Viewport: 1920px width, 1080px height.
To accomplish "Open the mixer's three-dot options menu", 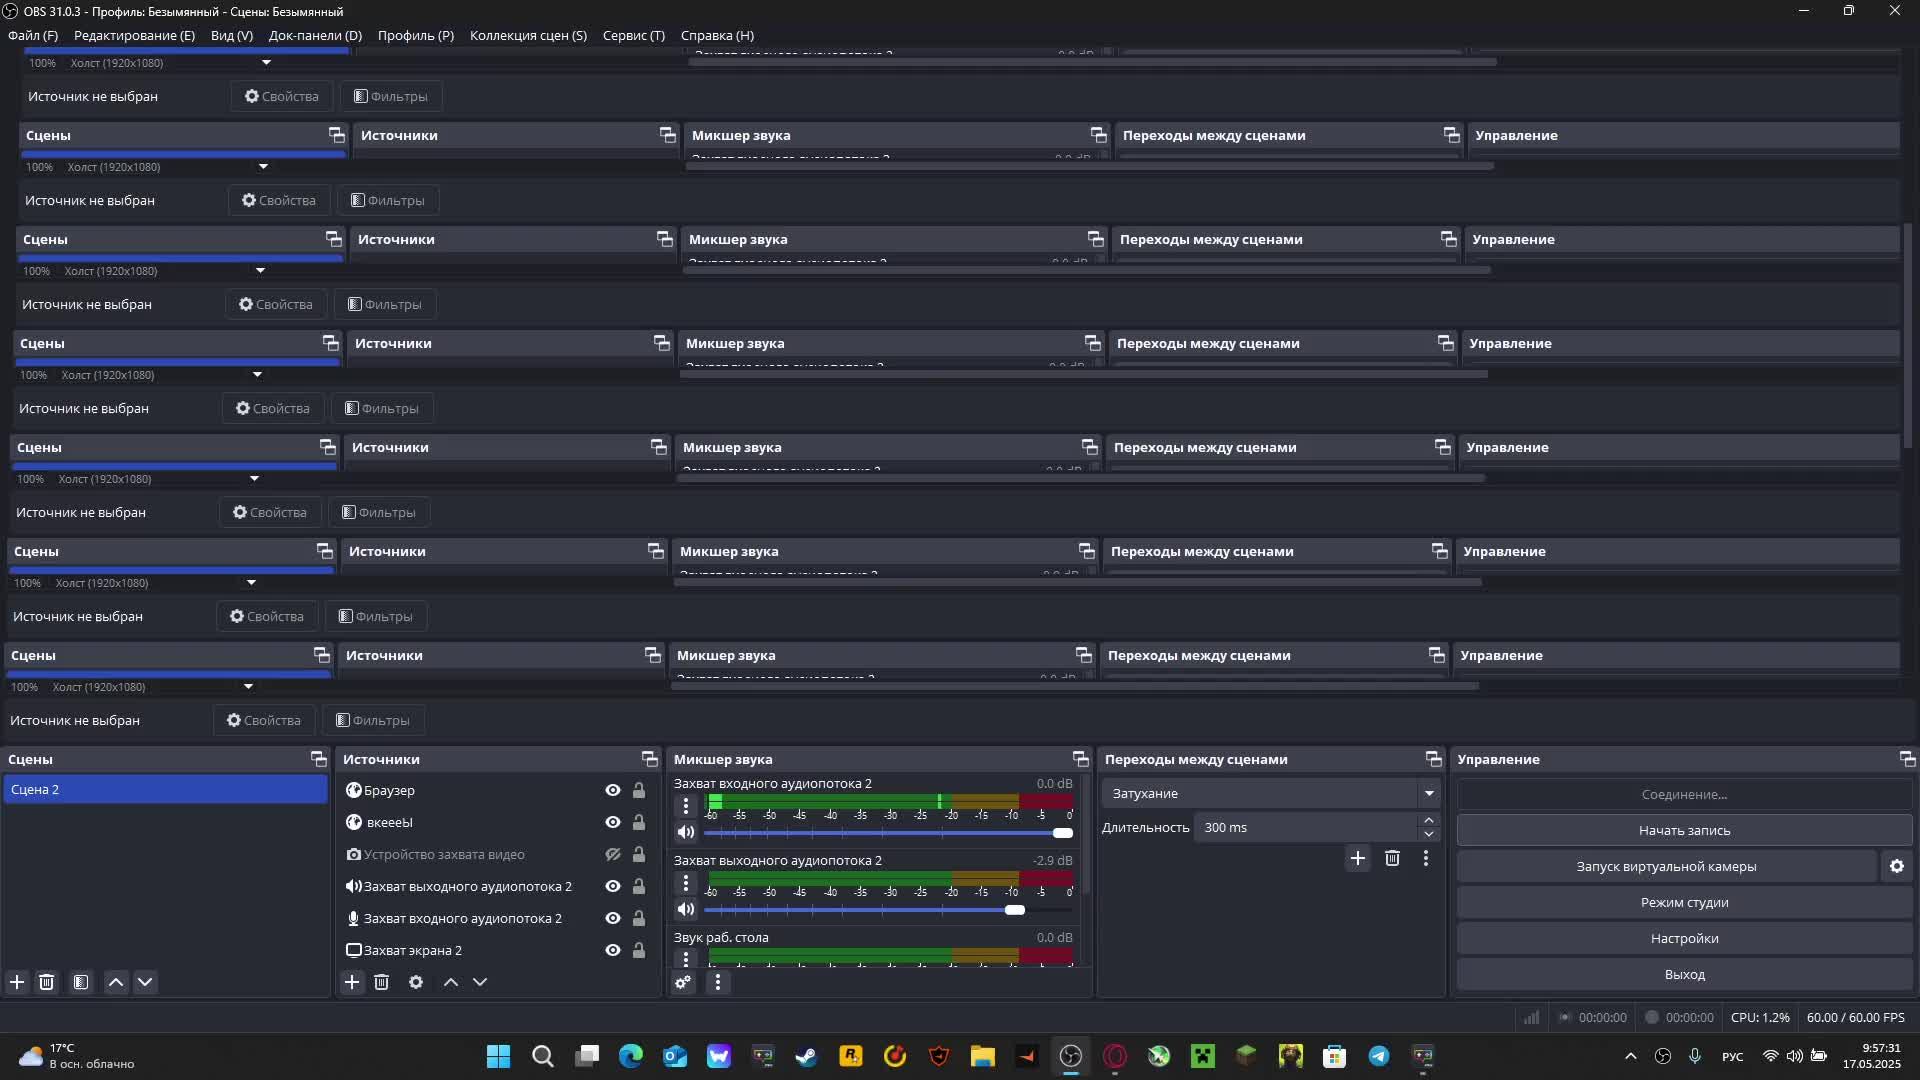I will (x=717, y=982).
